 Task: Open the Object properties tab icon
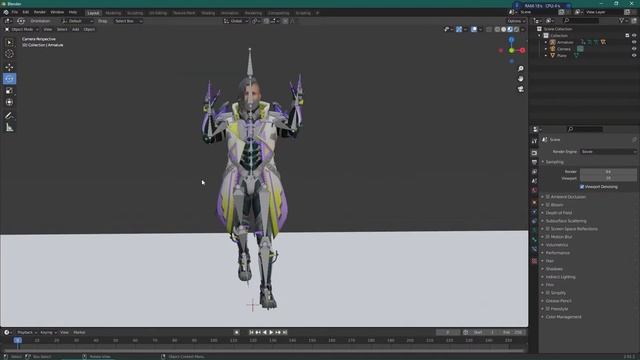(534, 202)
